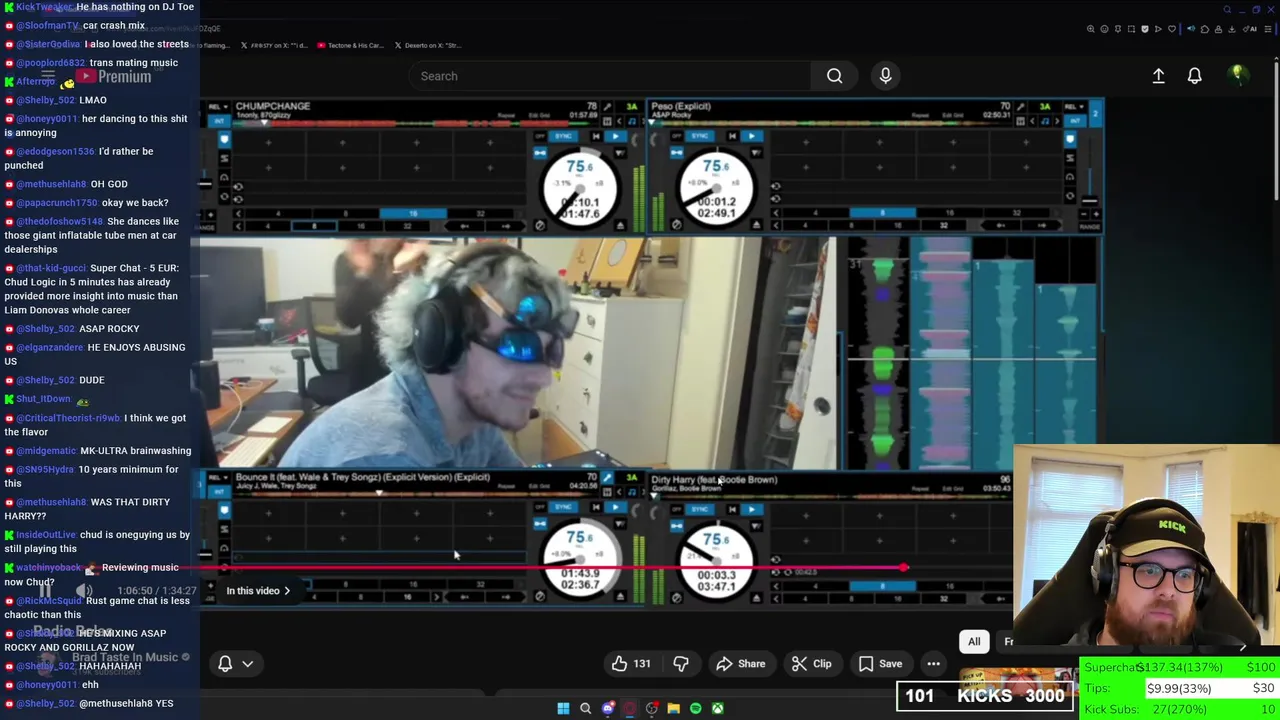Save the video to a playlist
This screenshot has height=720, width=1280.
click(879, 664)
